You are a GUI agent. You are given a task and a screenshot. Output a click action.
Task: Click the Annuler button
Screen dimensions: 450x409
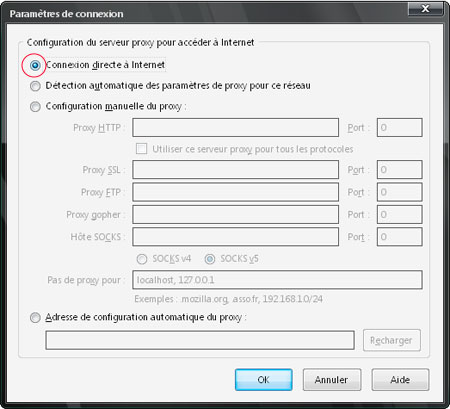[332, 380]
